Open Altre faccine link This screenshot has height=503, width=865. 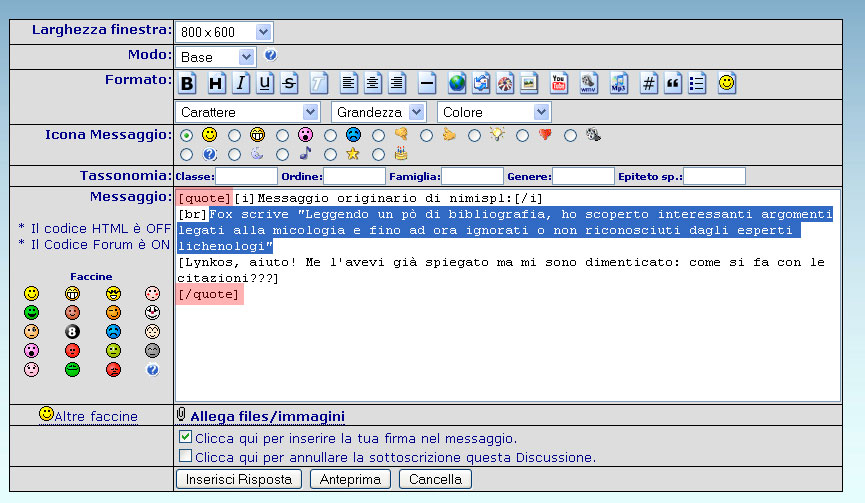point(96,416)
